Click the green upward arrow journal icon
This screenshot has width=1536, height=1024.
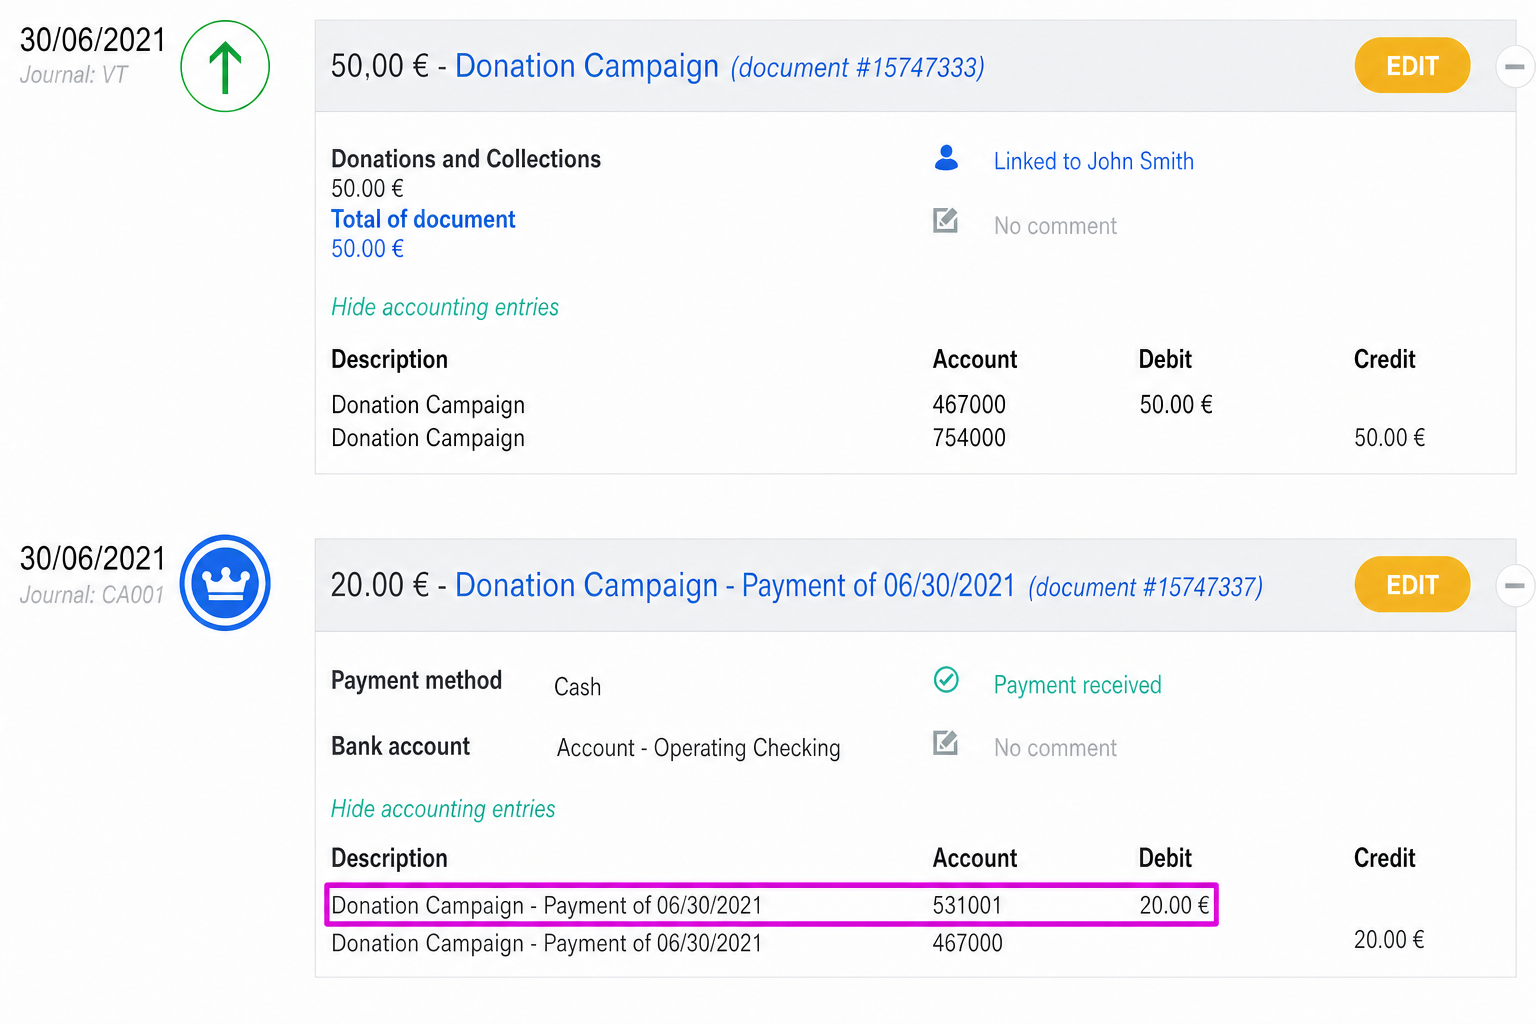(225, 66)
